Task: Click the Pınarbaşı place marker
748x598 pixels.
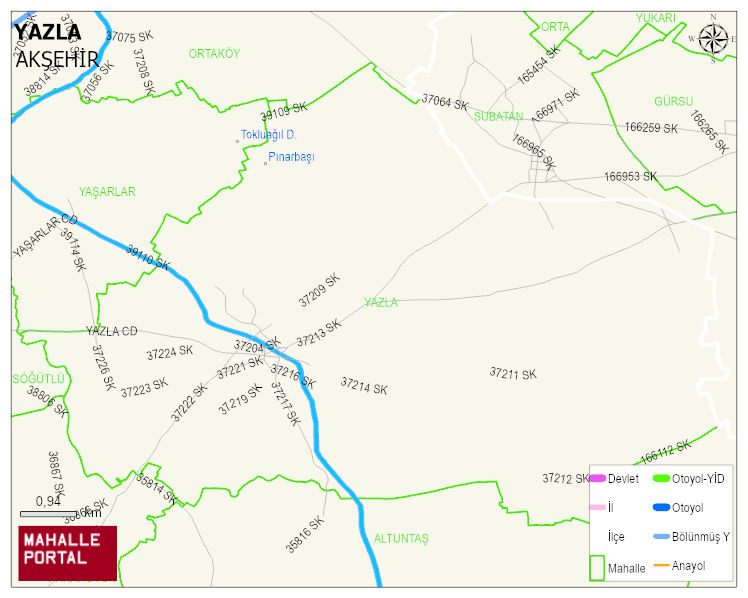Action: tap(266, 164)
